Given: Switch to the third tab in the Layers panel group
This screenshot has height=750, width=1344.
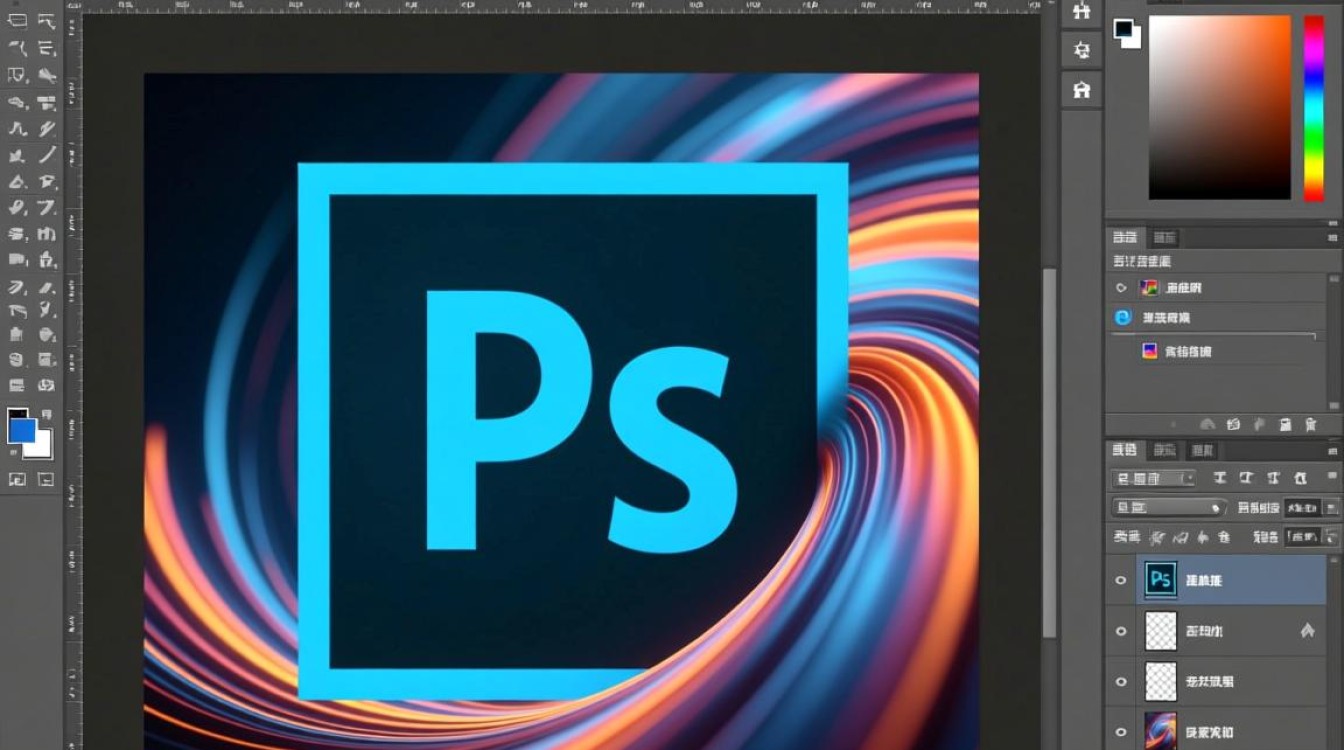Looking at the screenshot, I should click(1203, 451).
